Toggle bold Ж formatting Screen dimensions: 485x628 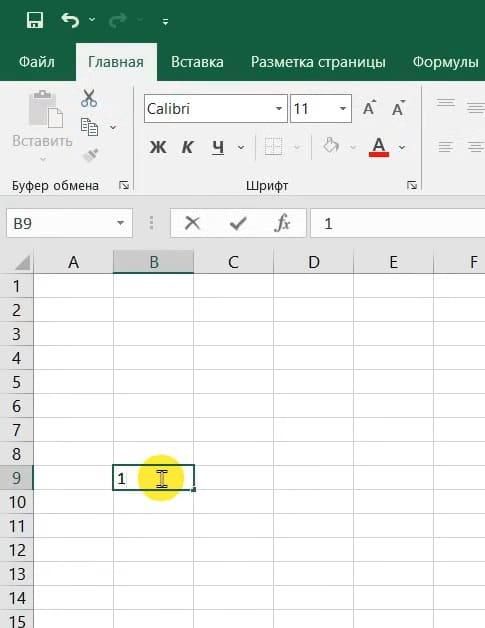tap(158, 147)
